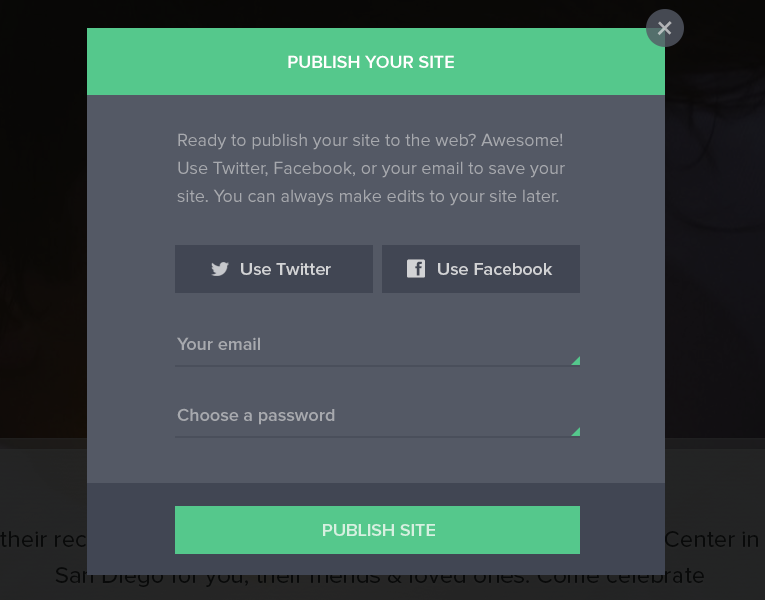Click the Twitter bird icon
Viewport: 765px width, 600px height.
[x=220, y=269]
